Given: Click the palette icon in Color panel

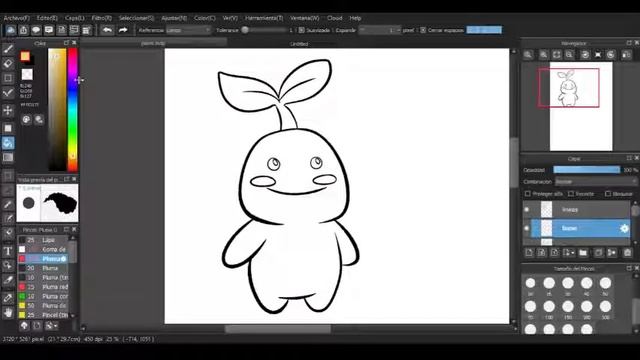Looking at the screenshot, I should coord(27,120).
